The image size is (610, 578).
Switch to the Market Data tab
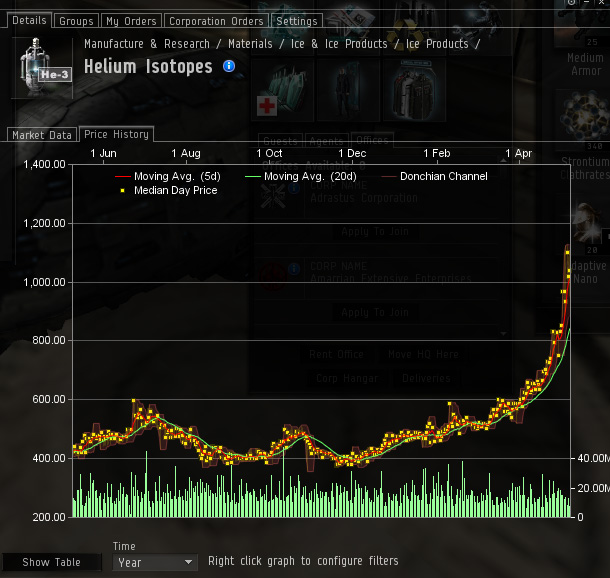click(42, 135)
